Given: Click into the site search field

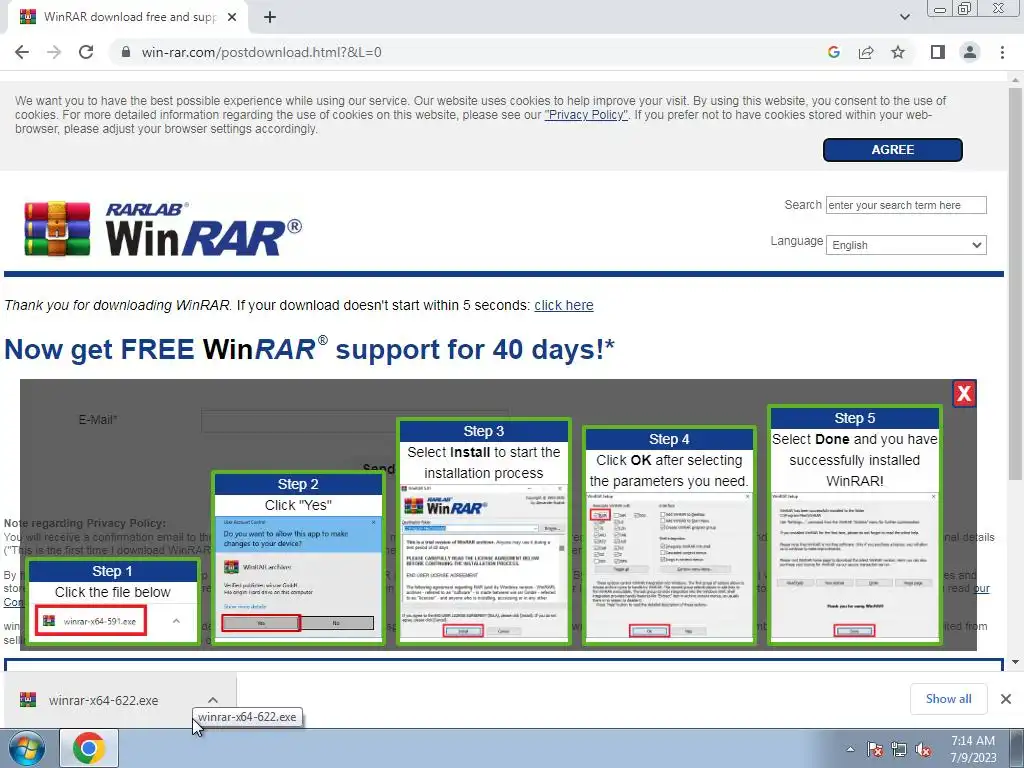Looking at the screenshot, I should click(906, 205).
